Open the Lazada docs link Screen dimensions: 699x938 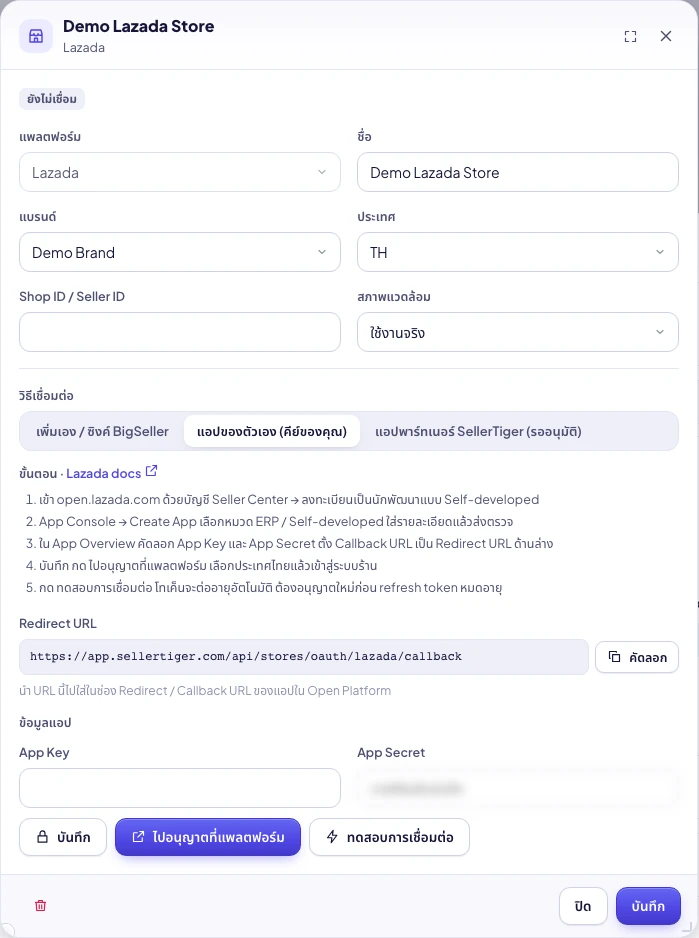pos(104,473)
